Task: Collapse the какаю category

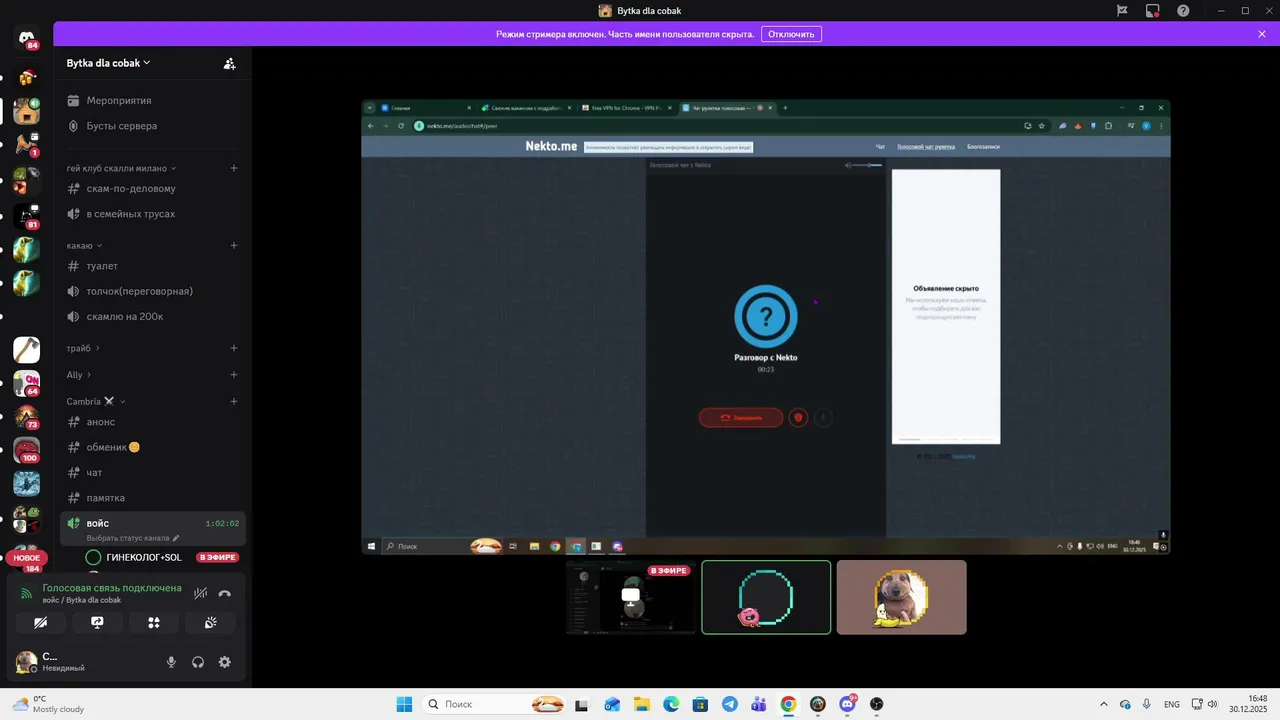Action: click(x=84, y=245)
